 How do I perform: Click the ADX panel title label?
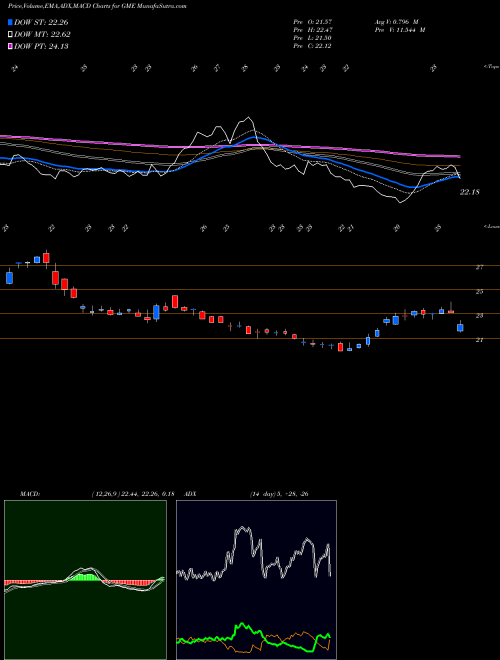pyautogui.click(x=192, y=494)
